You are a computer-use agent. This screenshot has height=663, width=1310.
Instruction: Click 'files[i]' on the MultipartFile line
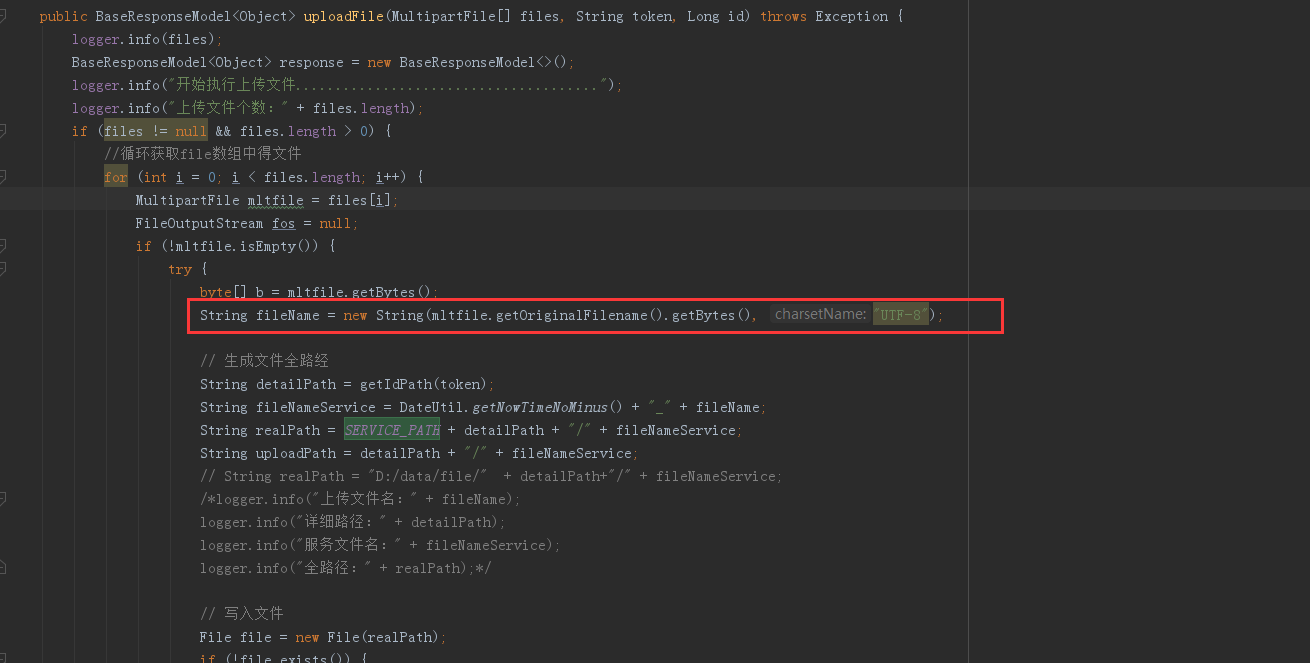point(359,200)
